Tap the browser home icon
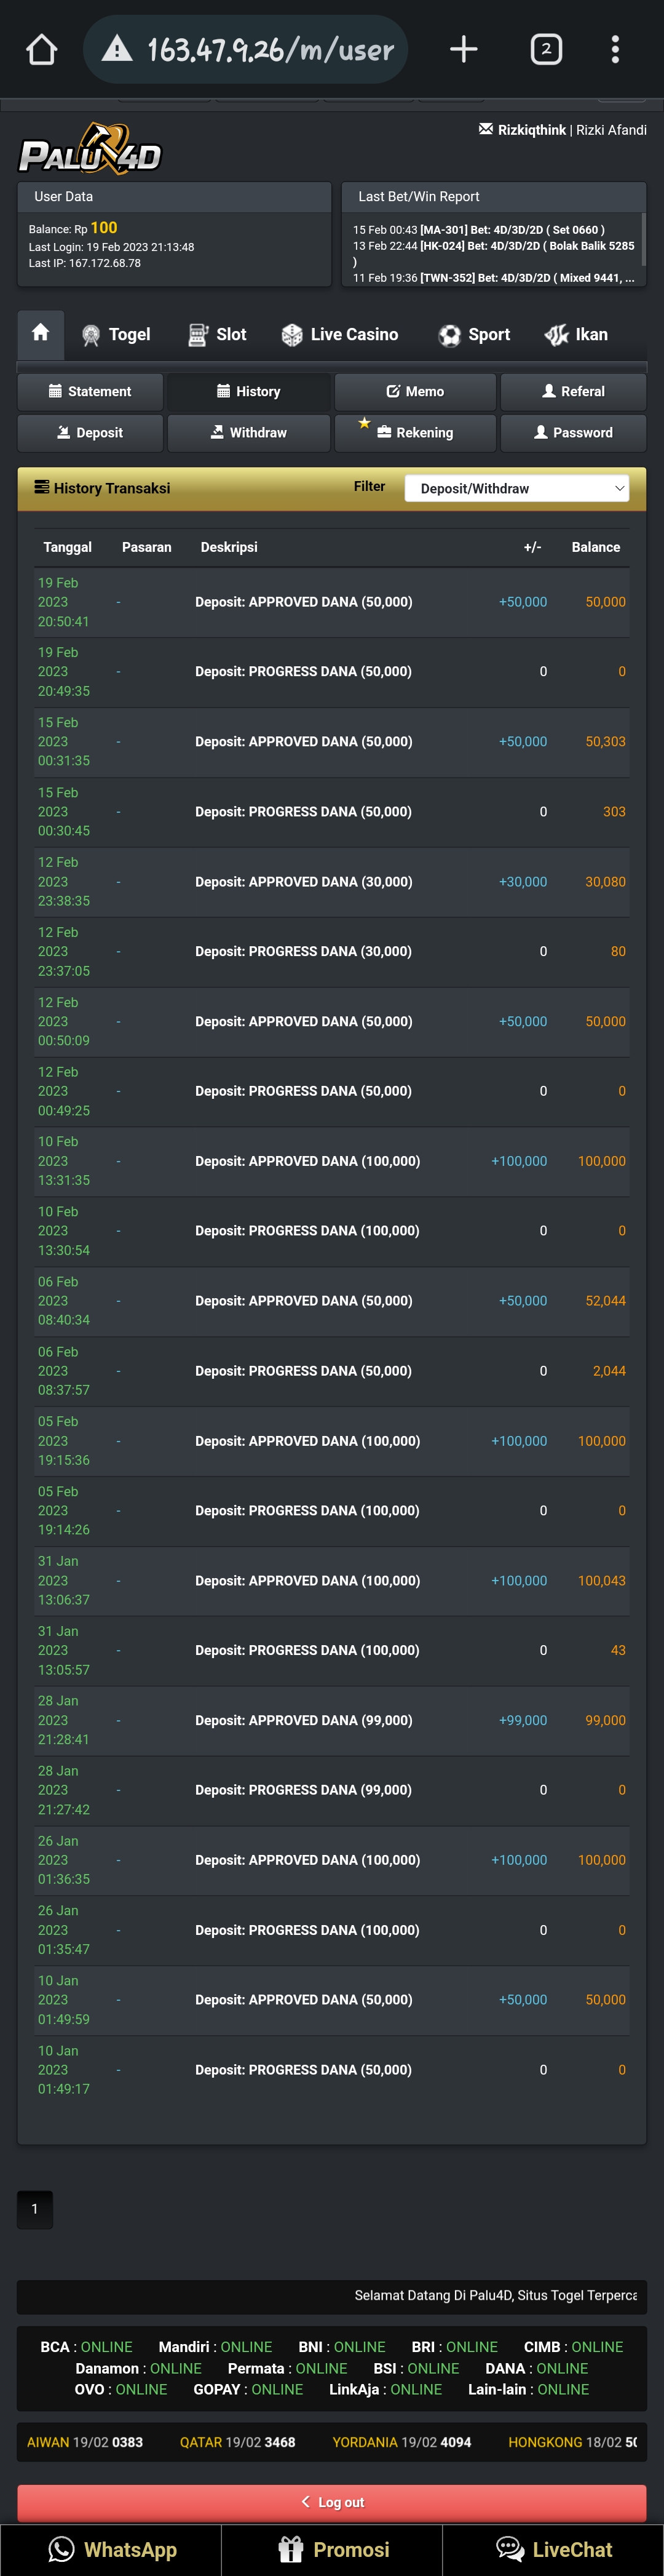The width and height of the screenshot is (664, 2576). coord(41,49)
